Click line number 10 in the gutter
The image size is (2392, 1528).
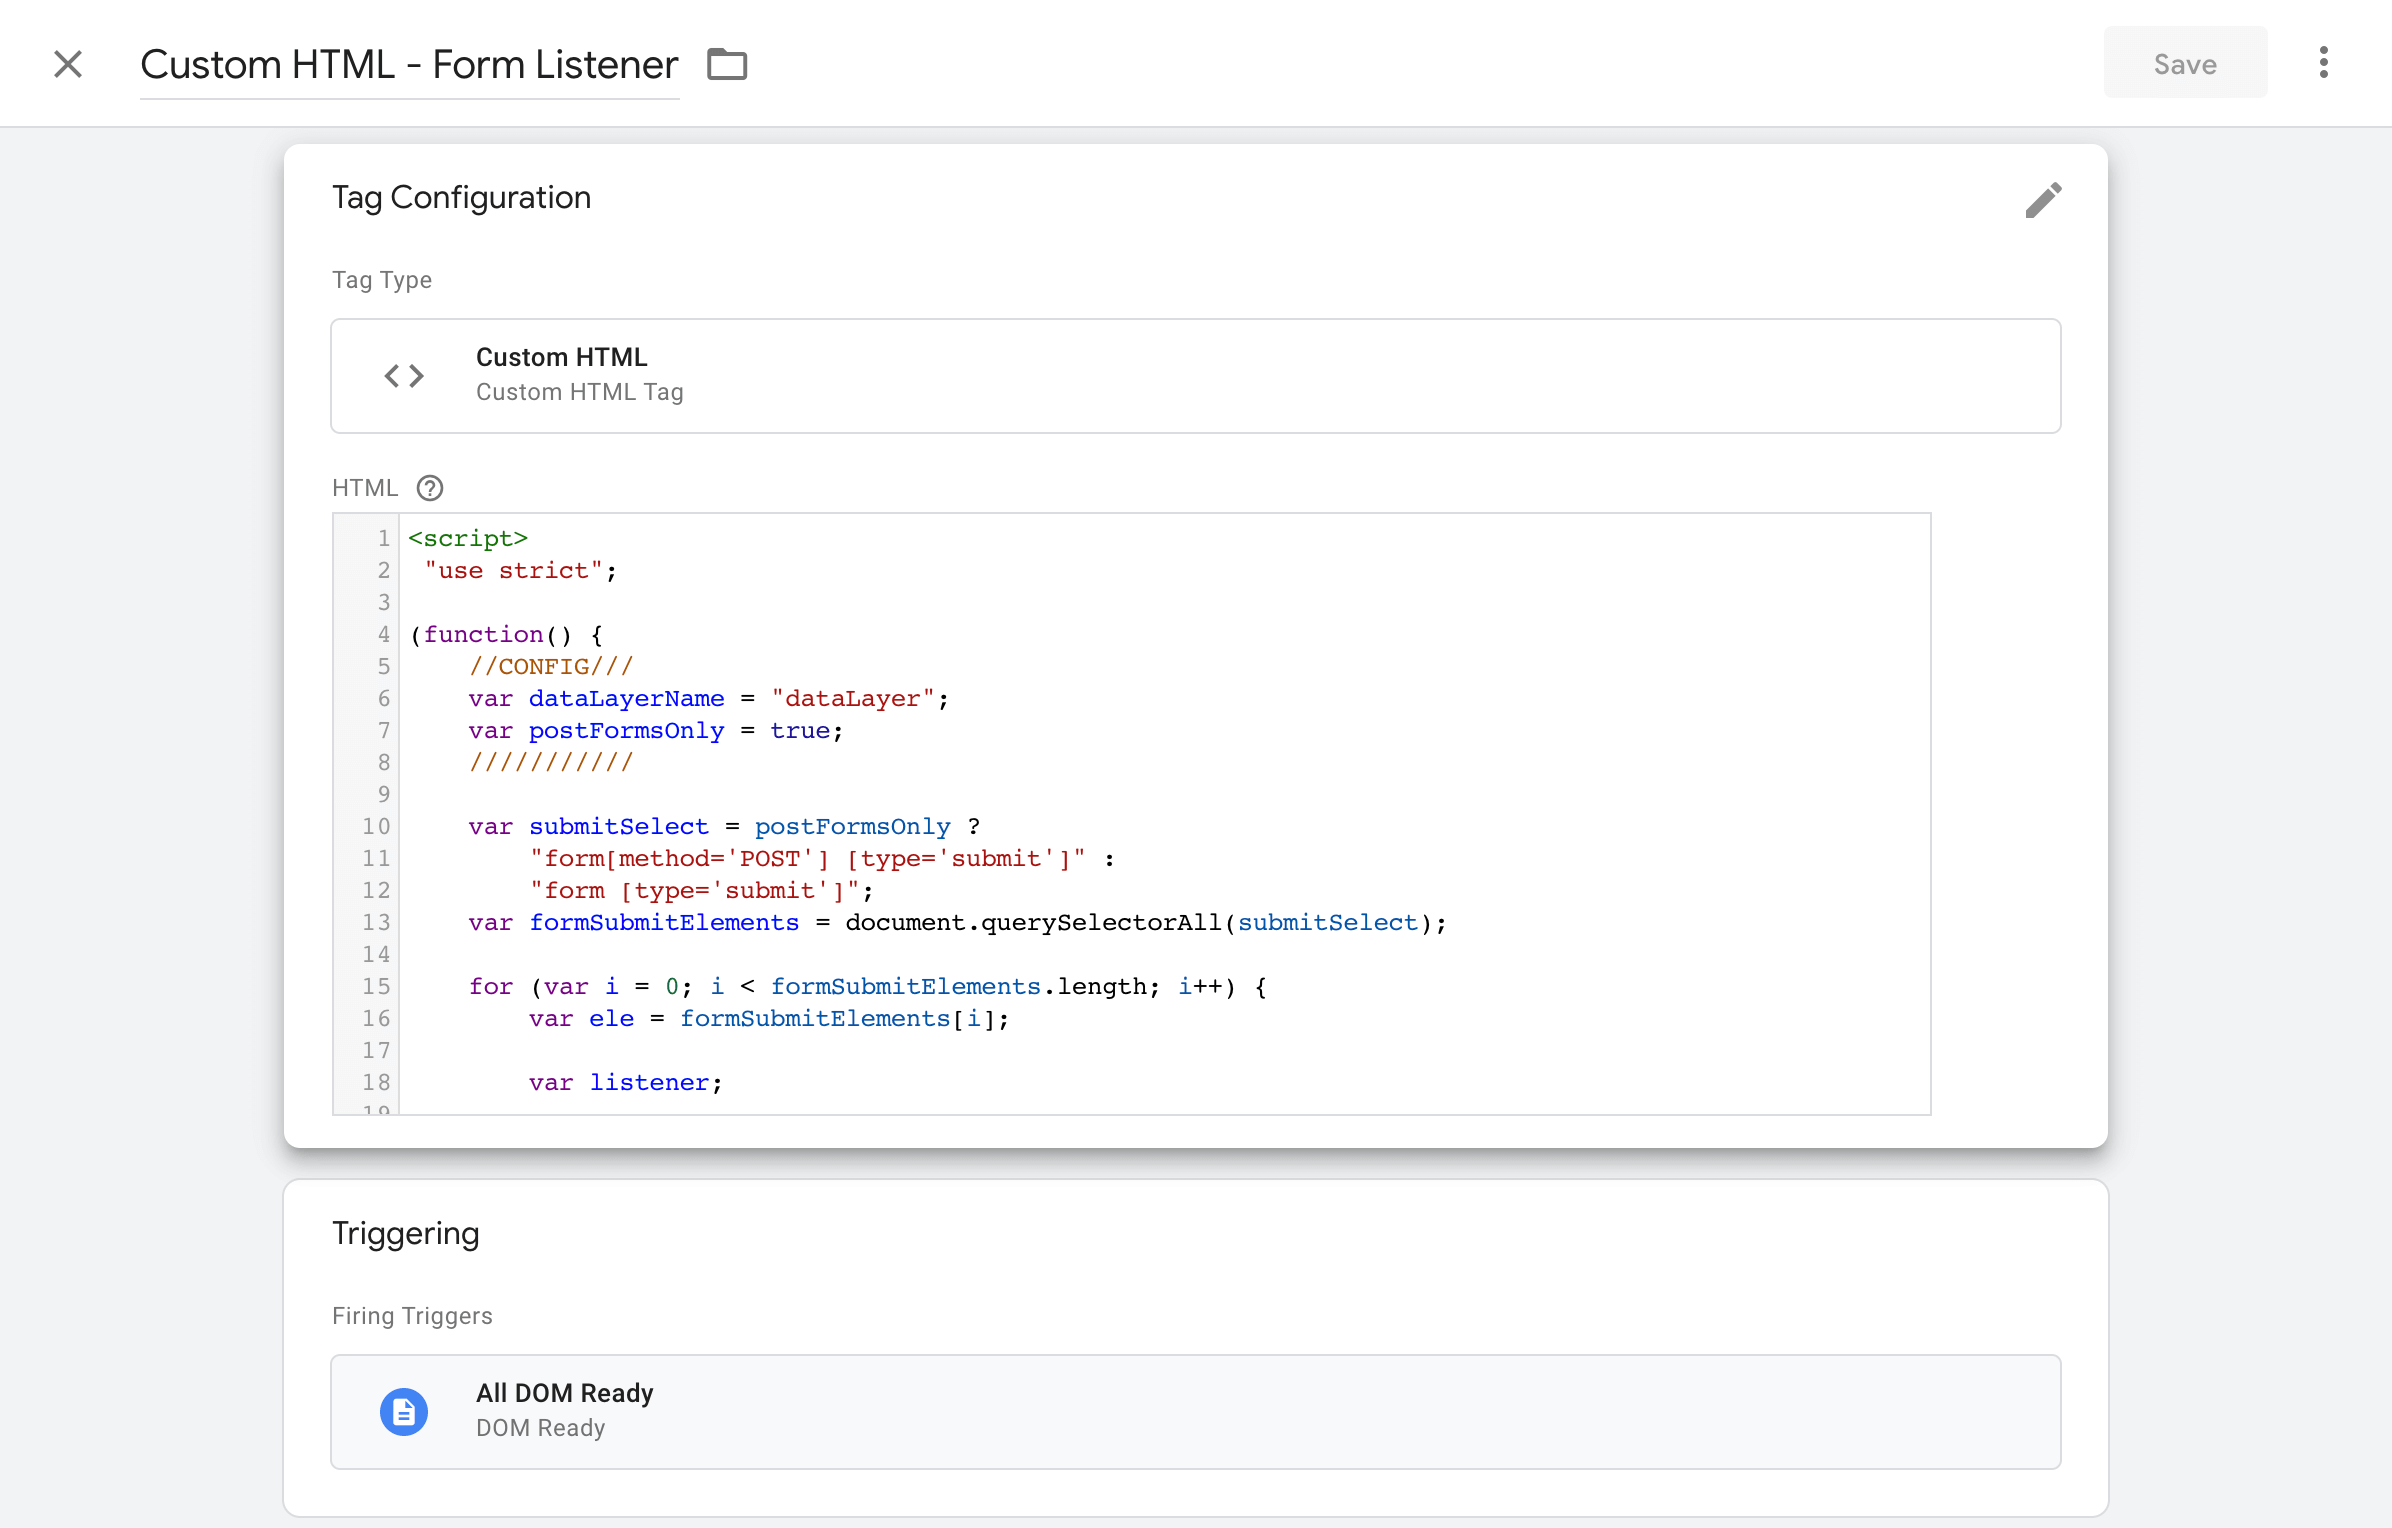click(376, 826)
